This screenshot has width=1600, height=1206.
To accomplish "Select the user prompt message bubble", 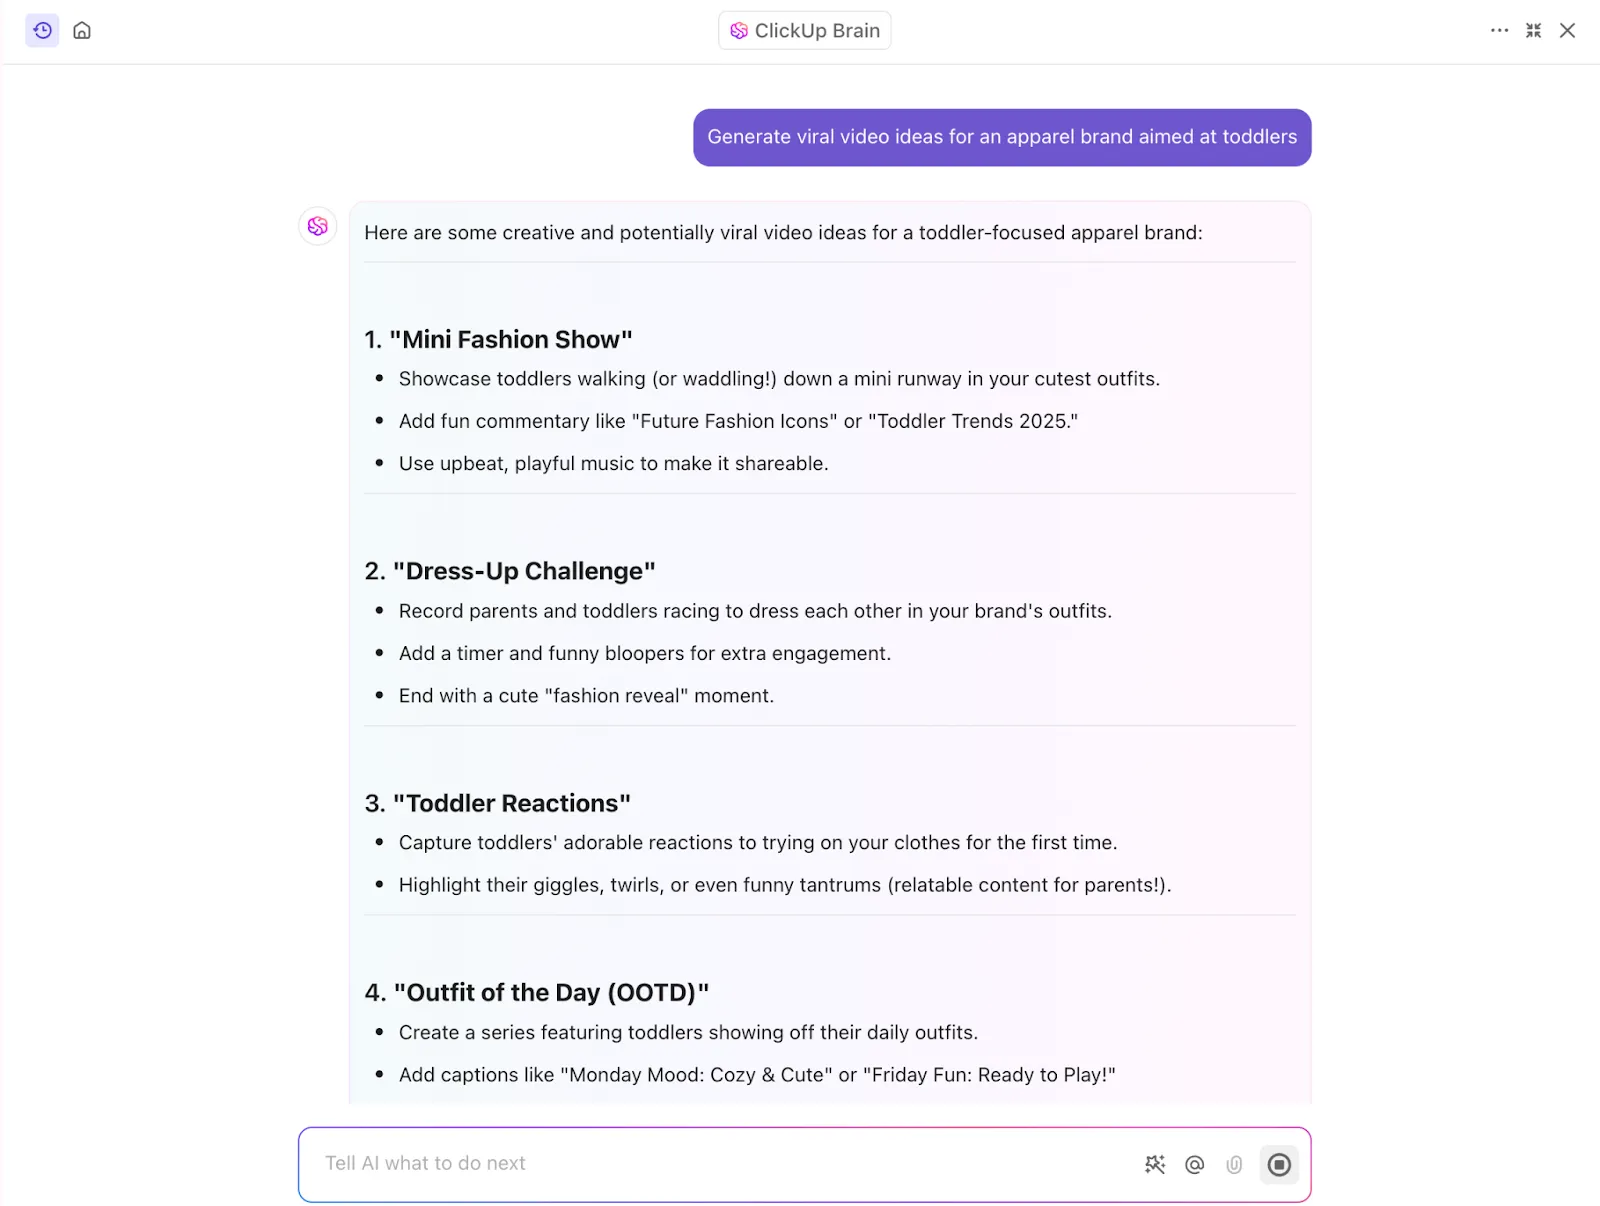I will (1002, 137).
